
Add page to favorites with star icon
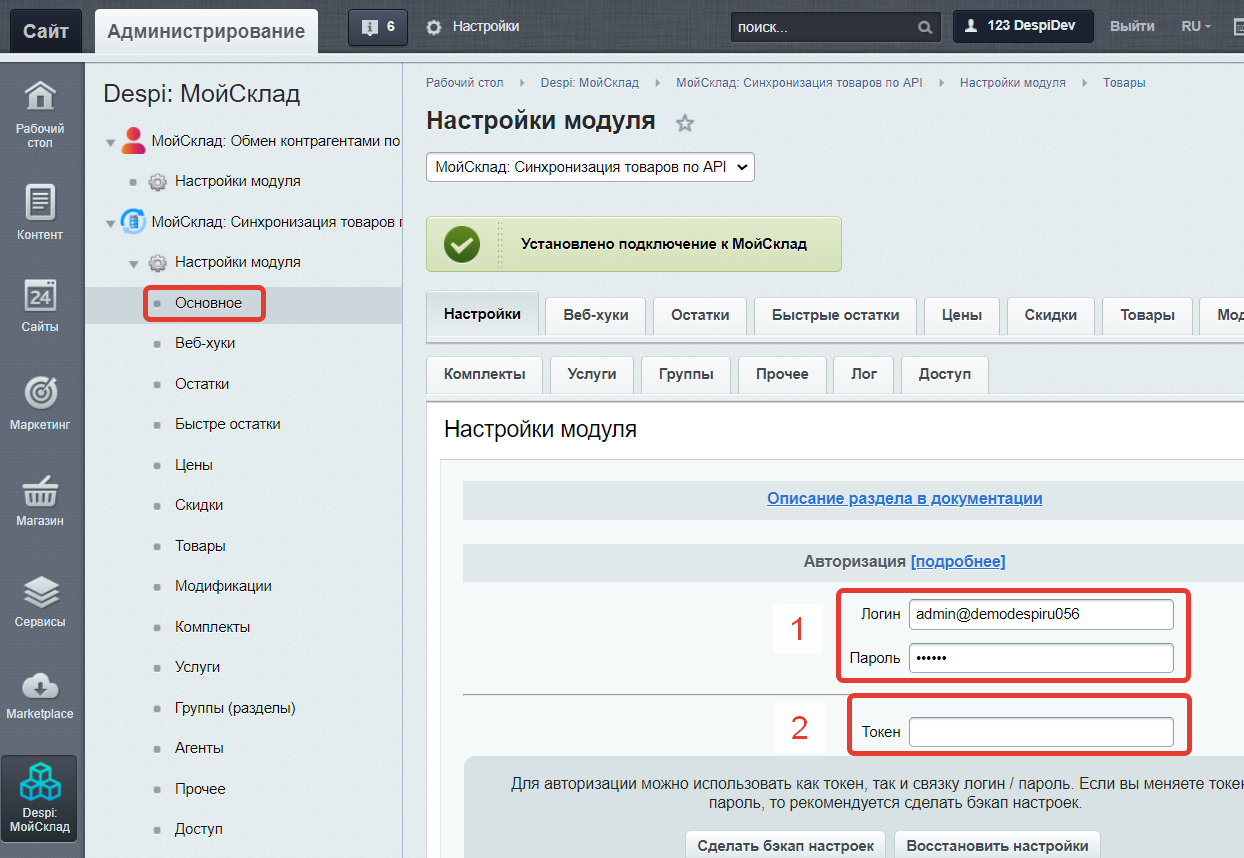tap(685, 123)
